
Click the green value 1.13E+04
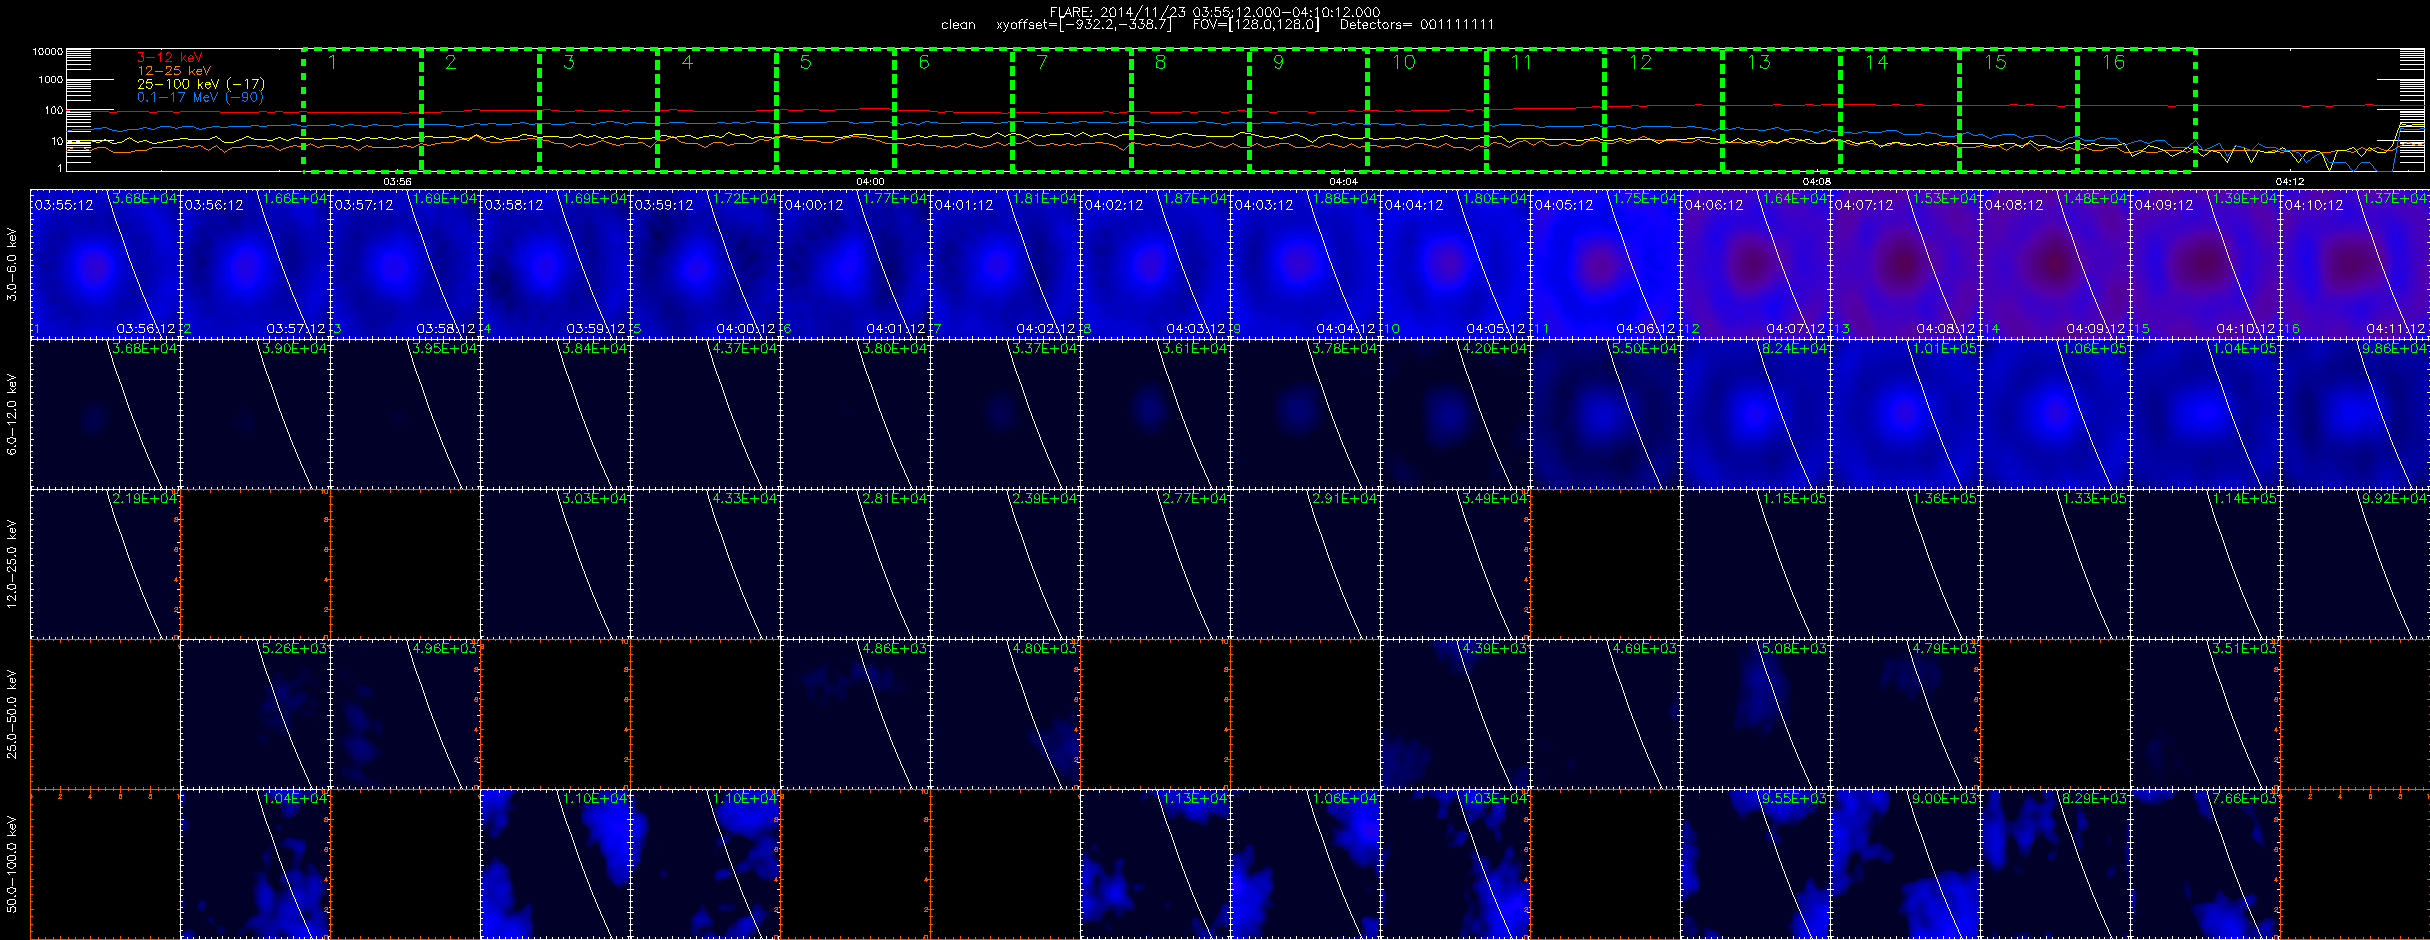click(x=1196, y=799)
